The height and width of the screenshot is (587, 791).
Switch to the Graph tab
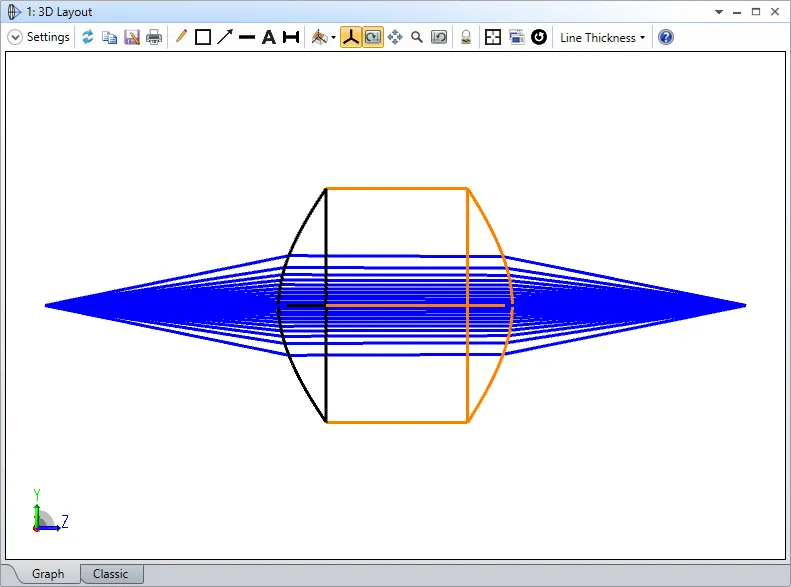(48, 574)
